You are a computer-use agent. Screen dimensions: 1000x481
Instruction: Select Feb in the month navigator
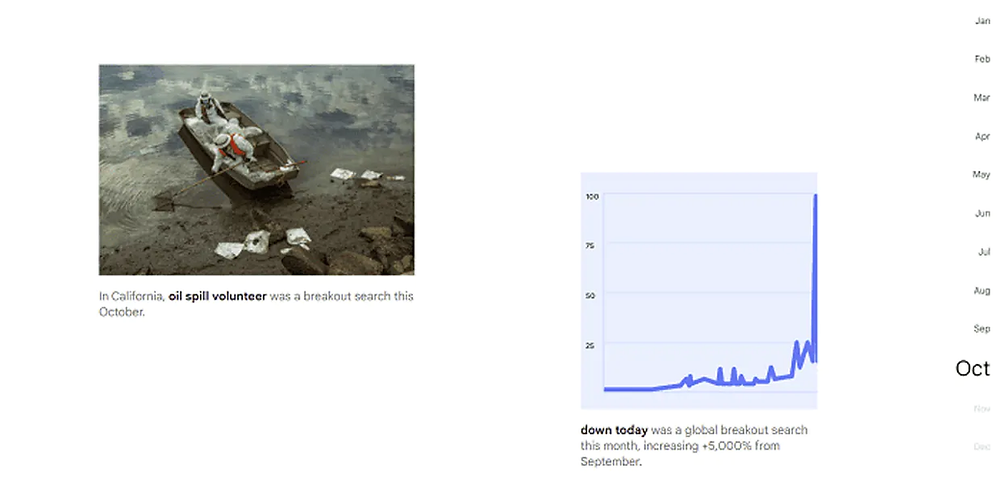tap(982, 59)
